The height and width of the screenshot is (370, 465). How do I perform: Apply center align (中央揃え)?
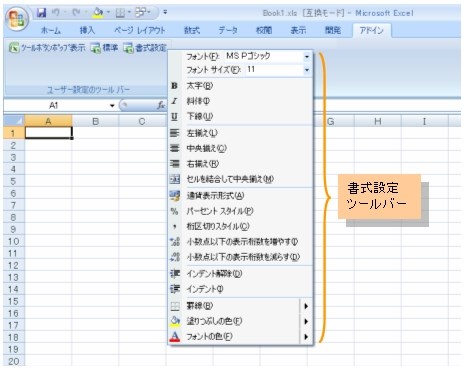[175, 148]
